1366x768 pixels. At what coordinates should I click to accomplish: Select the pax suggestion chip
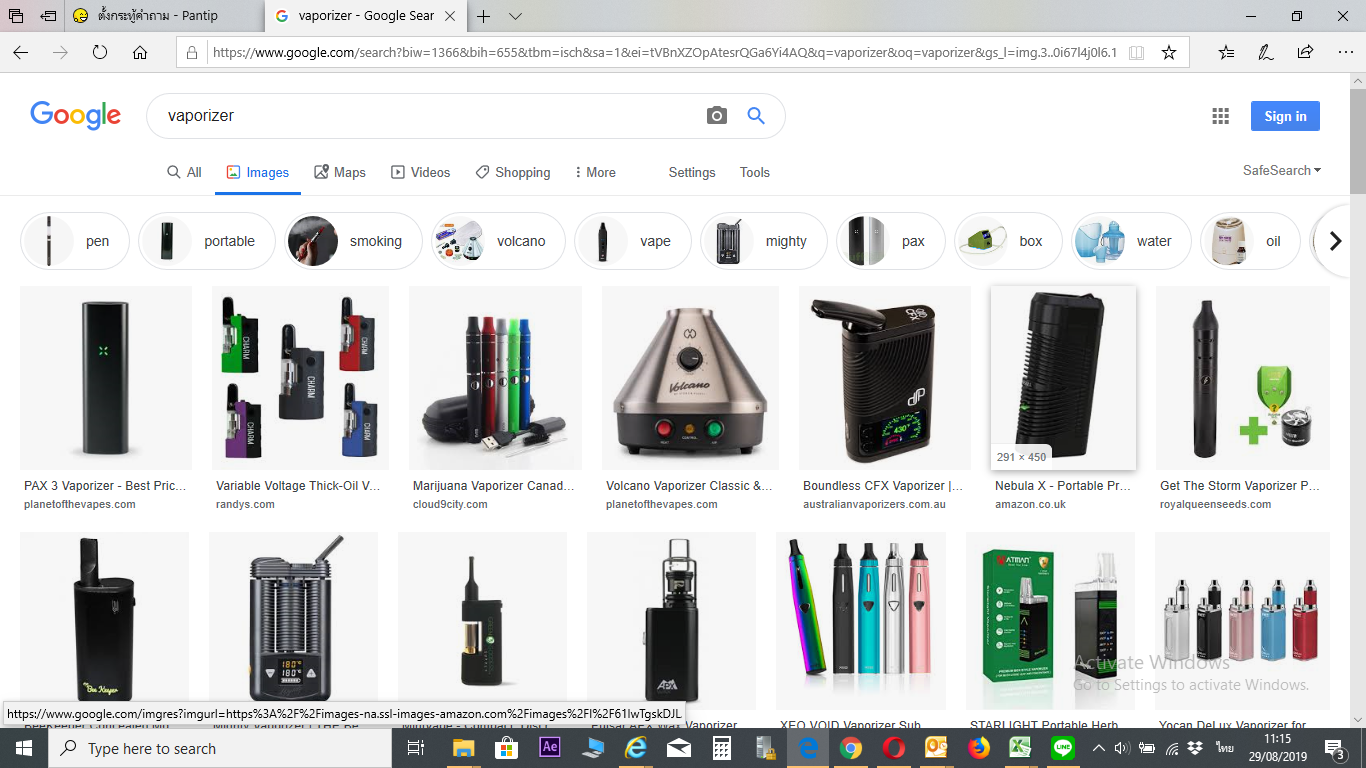(891, 241)
